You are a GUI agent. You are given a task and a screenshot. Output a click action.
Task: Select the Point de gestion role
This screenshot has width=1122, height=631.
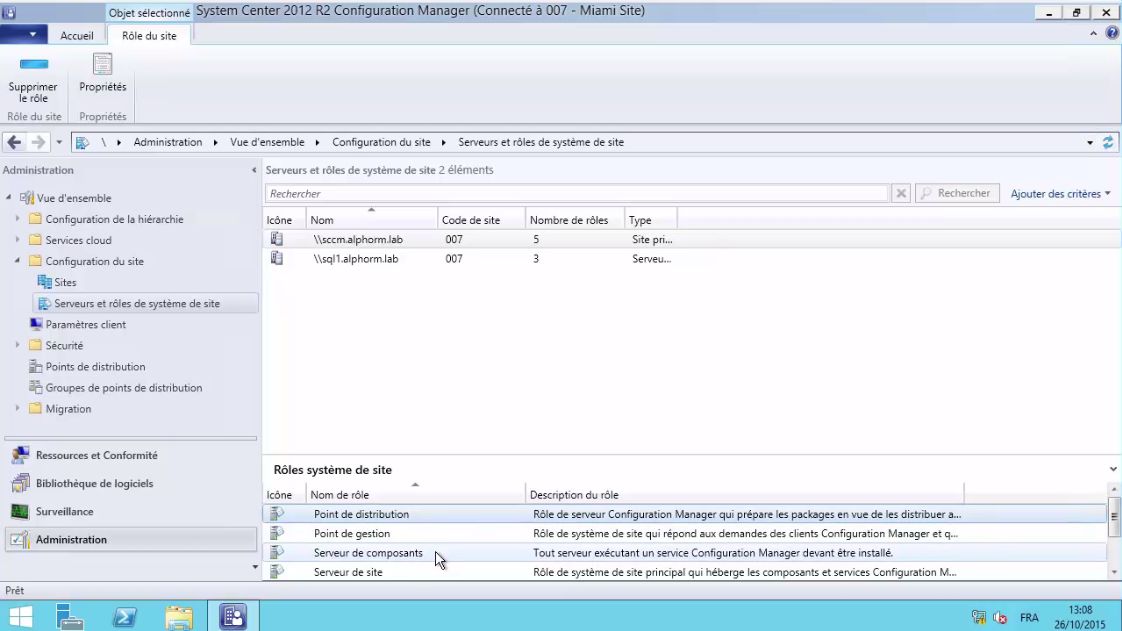click(x=685, y=534)
